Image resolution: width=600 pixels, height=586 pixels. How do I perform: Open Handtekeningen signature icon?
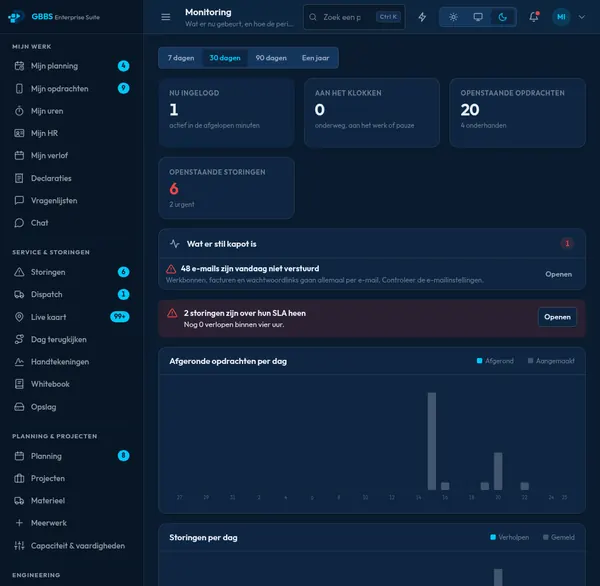tap(19, 362)
